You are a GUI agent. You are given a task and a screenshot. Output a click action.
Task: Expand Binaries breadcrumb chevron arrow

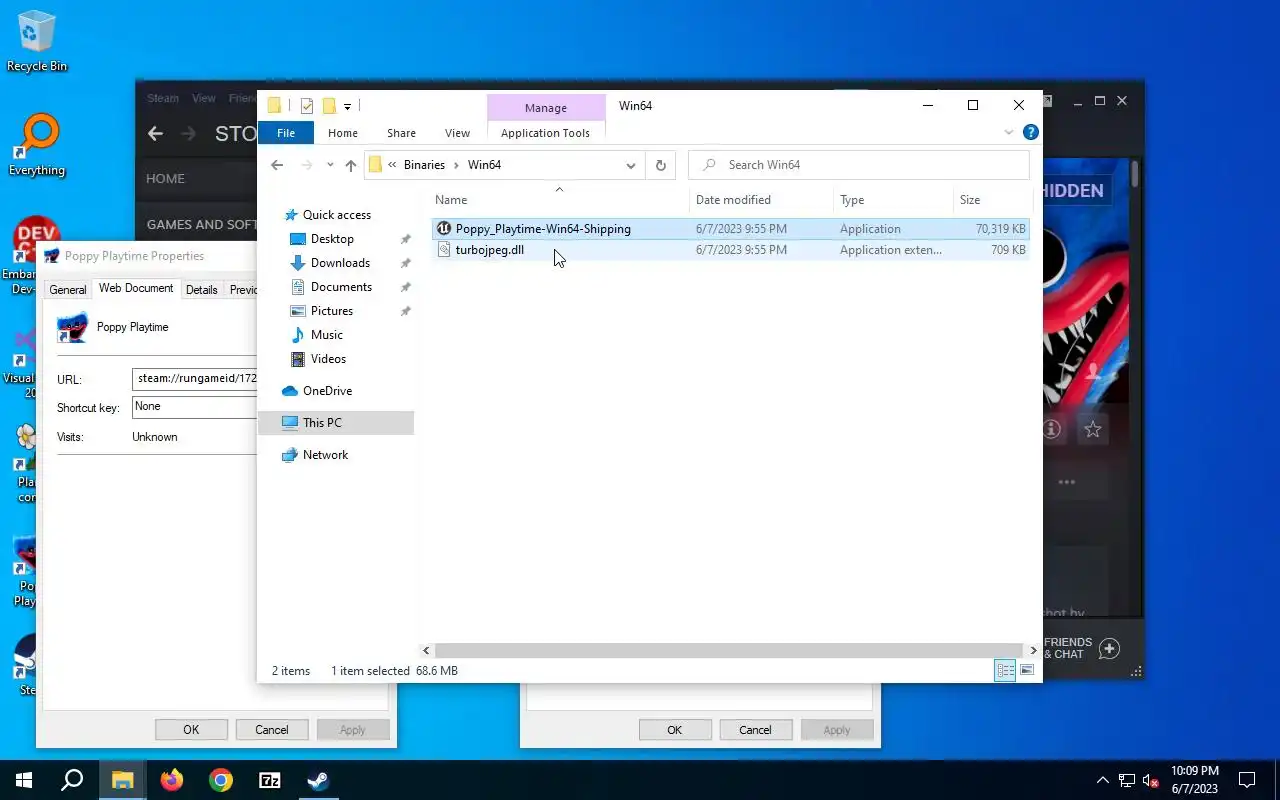pyautogui.click(x=456, y=165)
